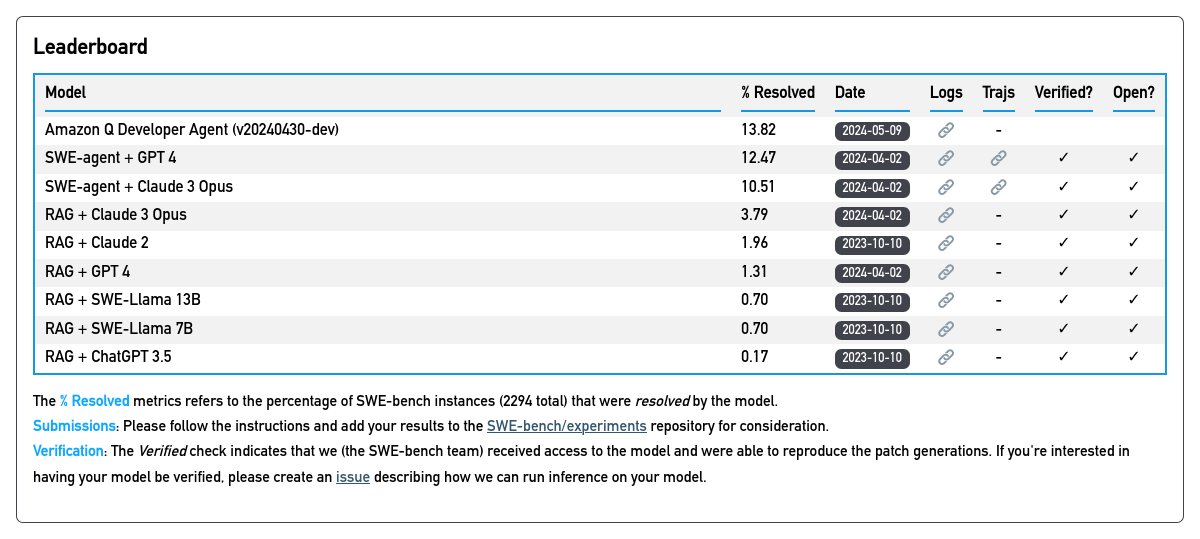Image resolution: width=1200 pixels, height=539 pixels.
Task: Click the 13.82 resolved value
Action: [759, 130]
